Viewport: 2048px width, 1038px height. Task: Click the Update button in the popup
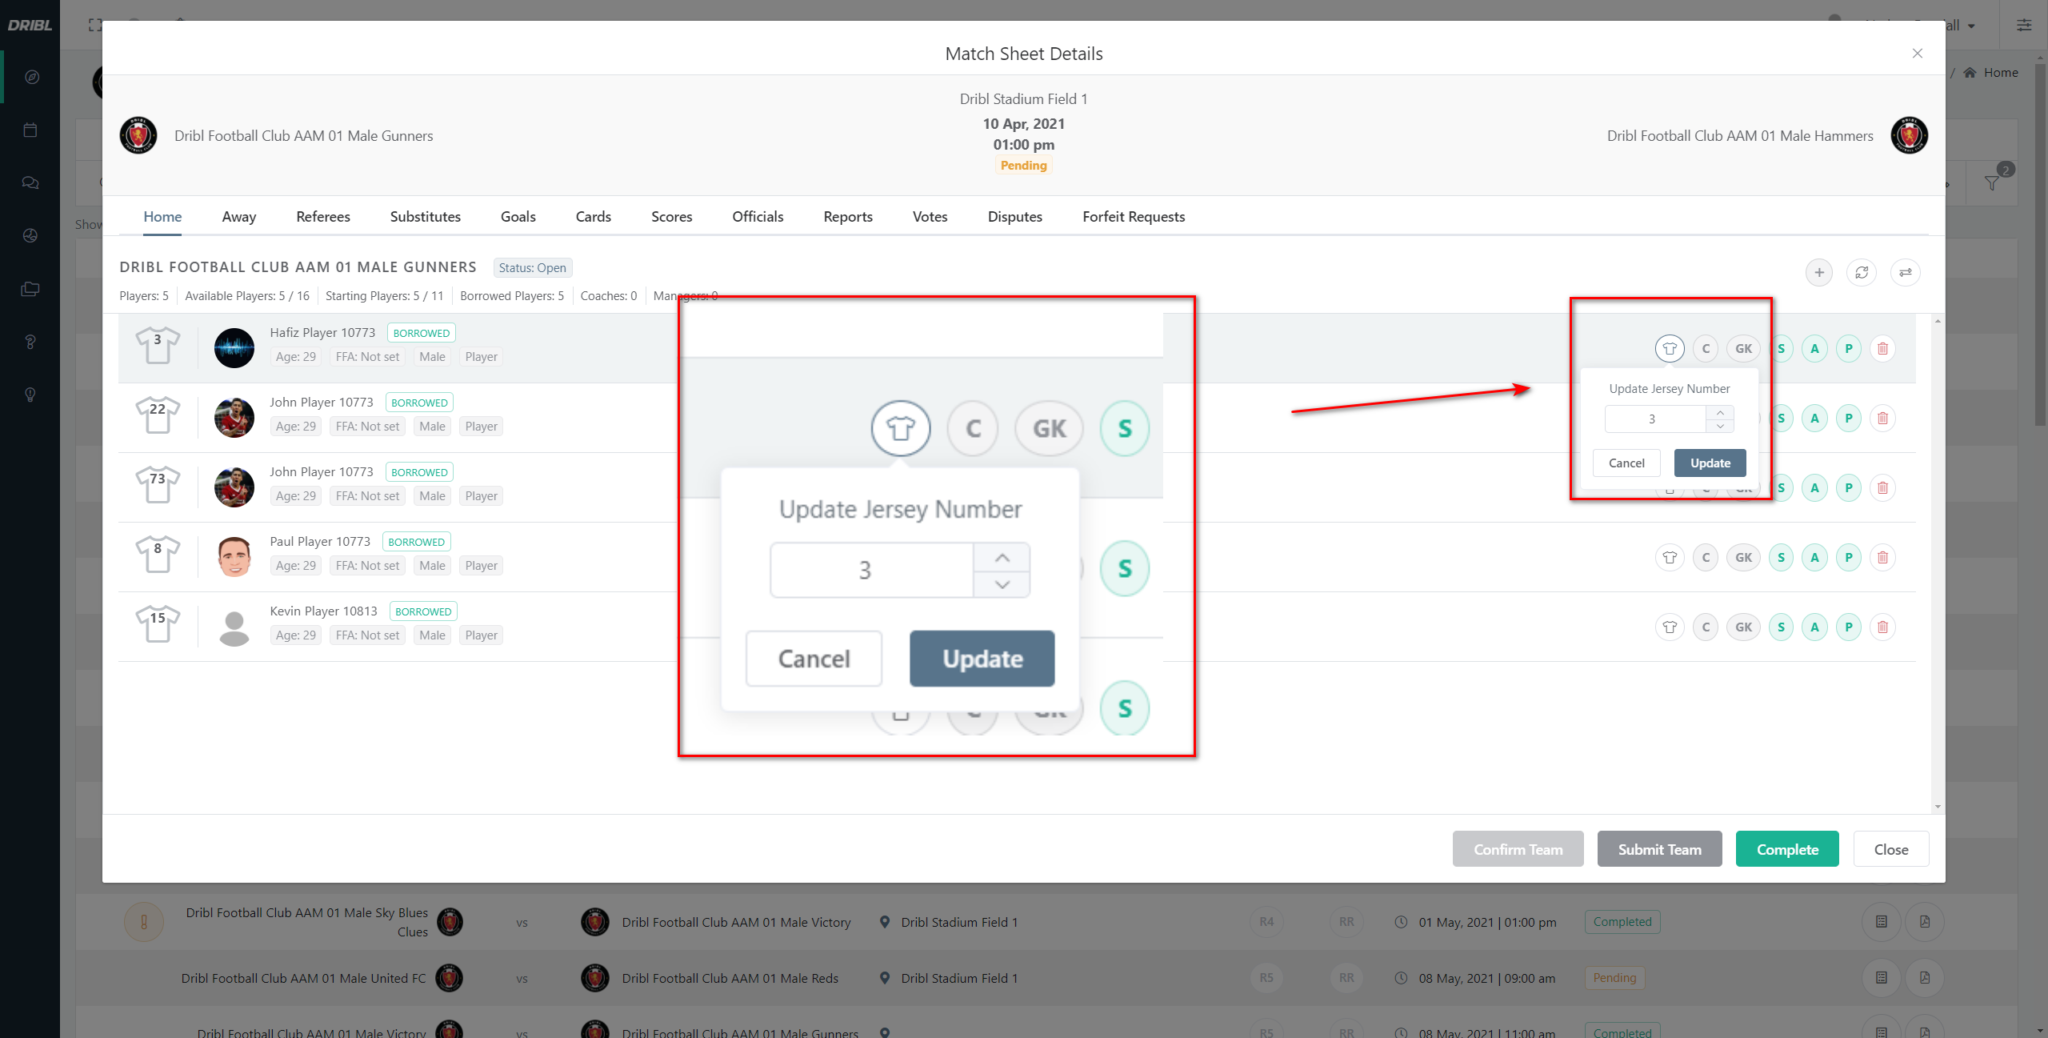point(980,658)
